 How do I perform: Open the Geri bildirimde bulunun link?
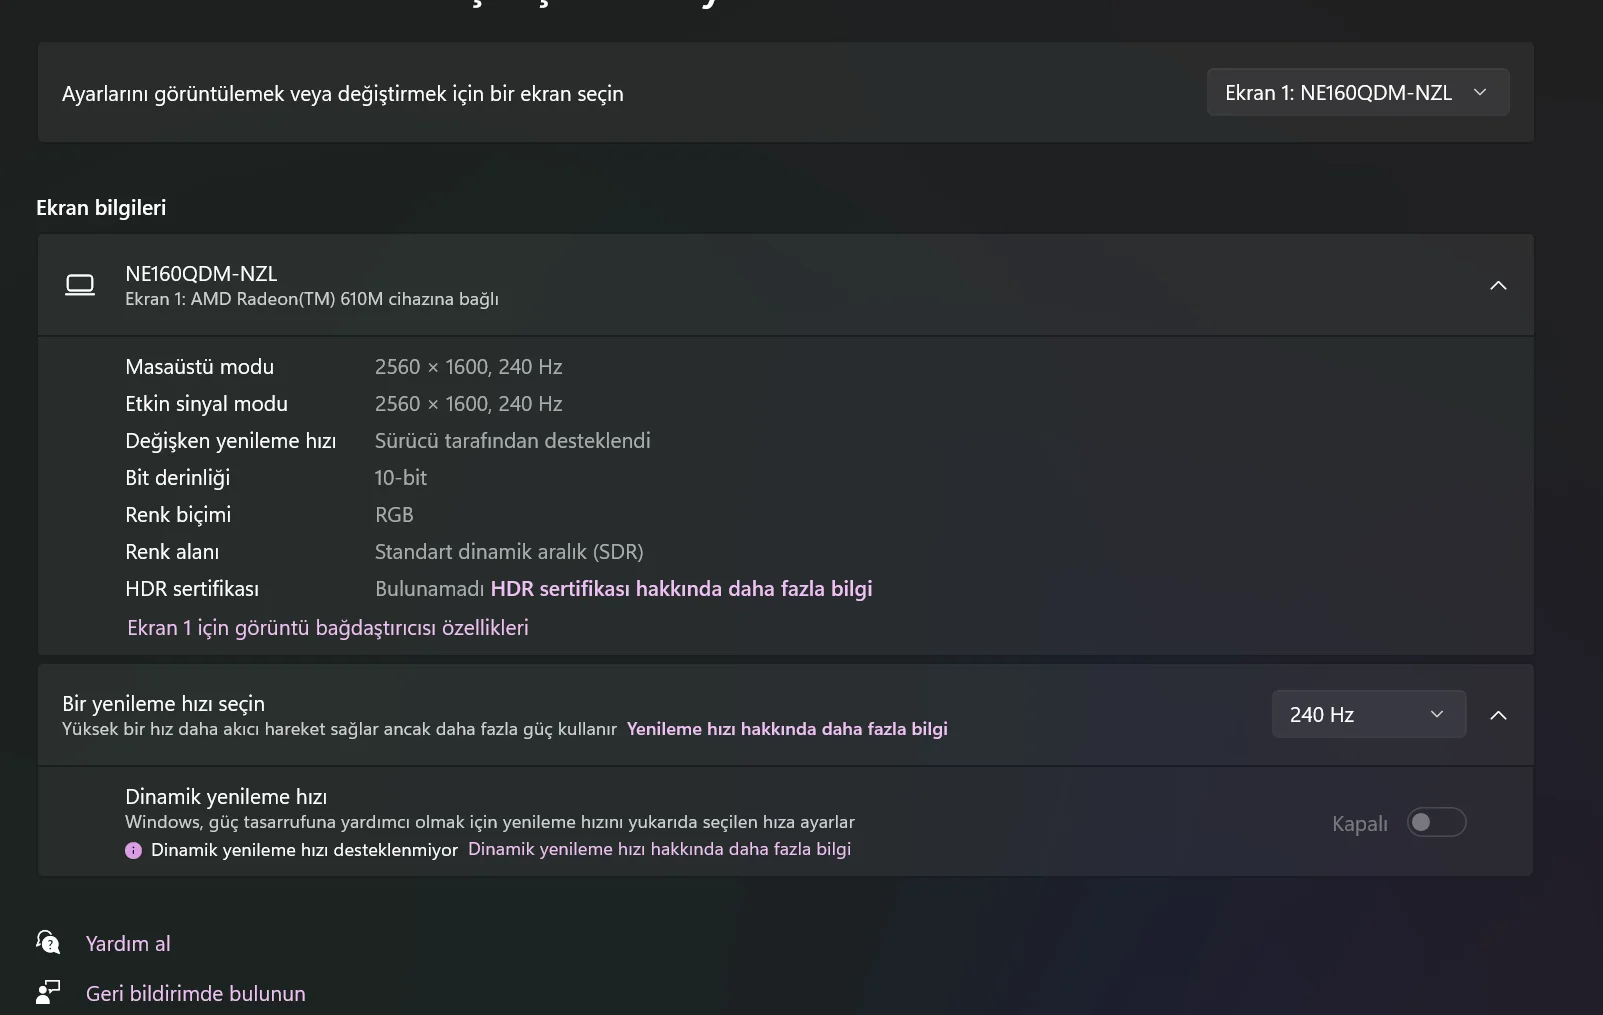click(196, 993)
